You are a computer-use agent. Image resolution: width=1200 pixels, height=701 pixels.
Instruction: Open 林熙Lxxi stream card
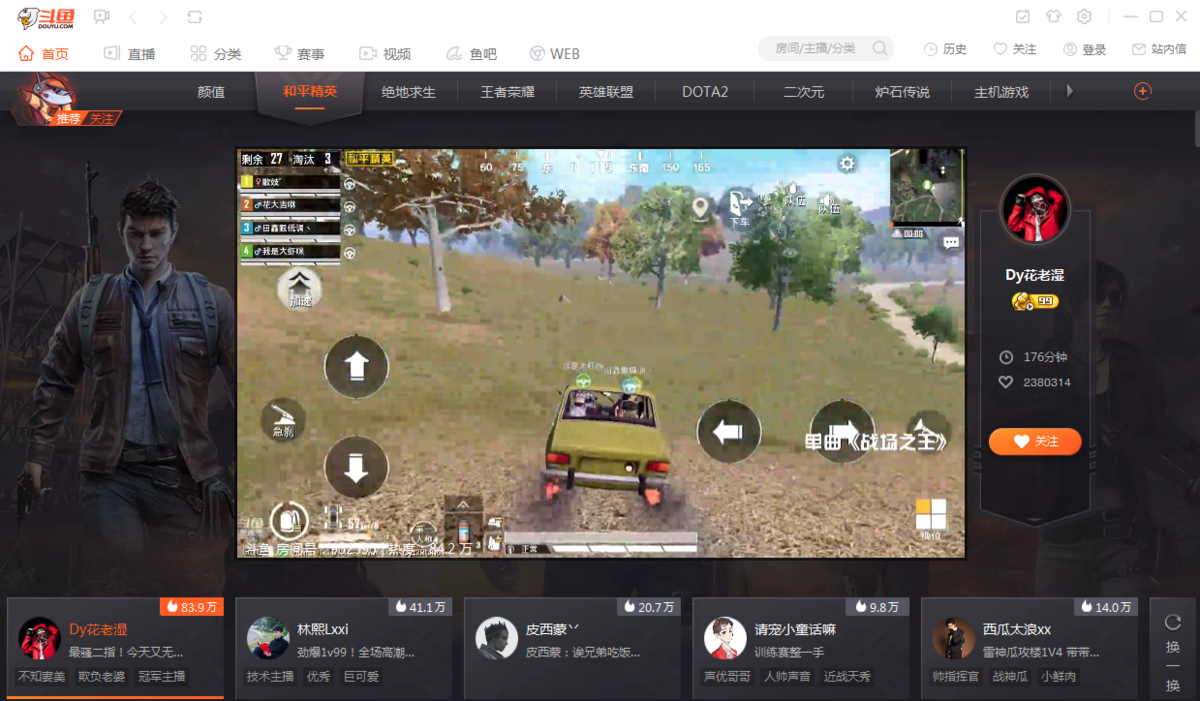(345, 647)
